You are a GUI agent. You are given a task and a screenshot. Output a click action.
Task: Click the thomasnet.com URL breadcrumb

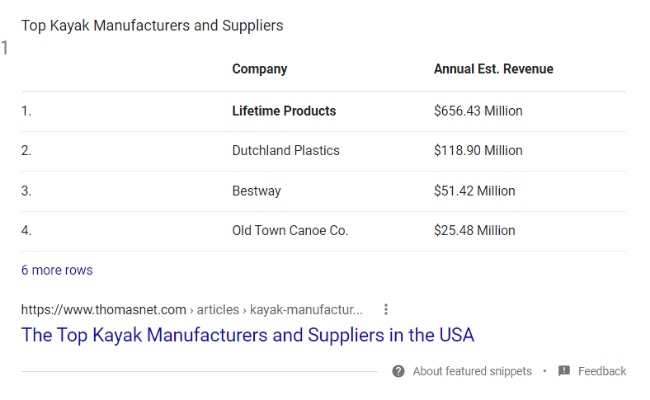click(x=104, y=309)
